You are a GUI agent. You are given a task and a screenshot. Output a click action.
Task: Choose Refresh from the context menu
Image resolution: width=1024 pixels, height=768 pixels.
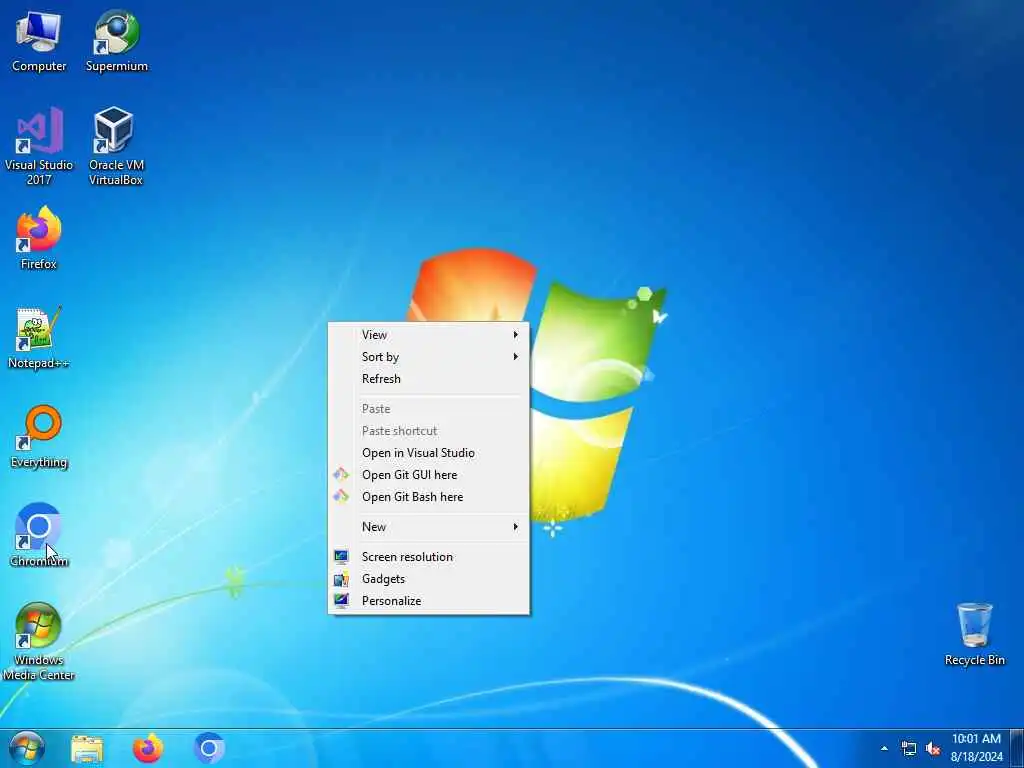[x=428, y=379]
